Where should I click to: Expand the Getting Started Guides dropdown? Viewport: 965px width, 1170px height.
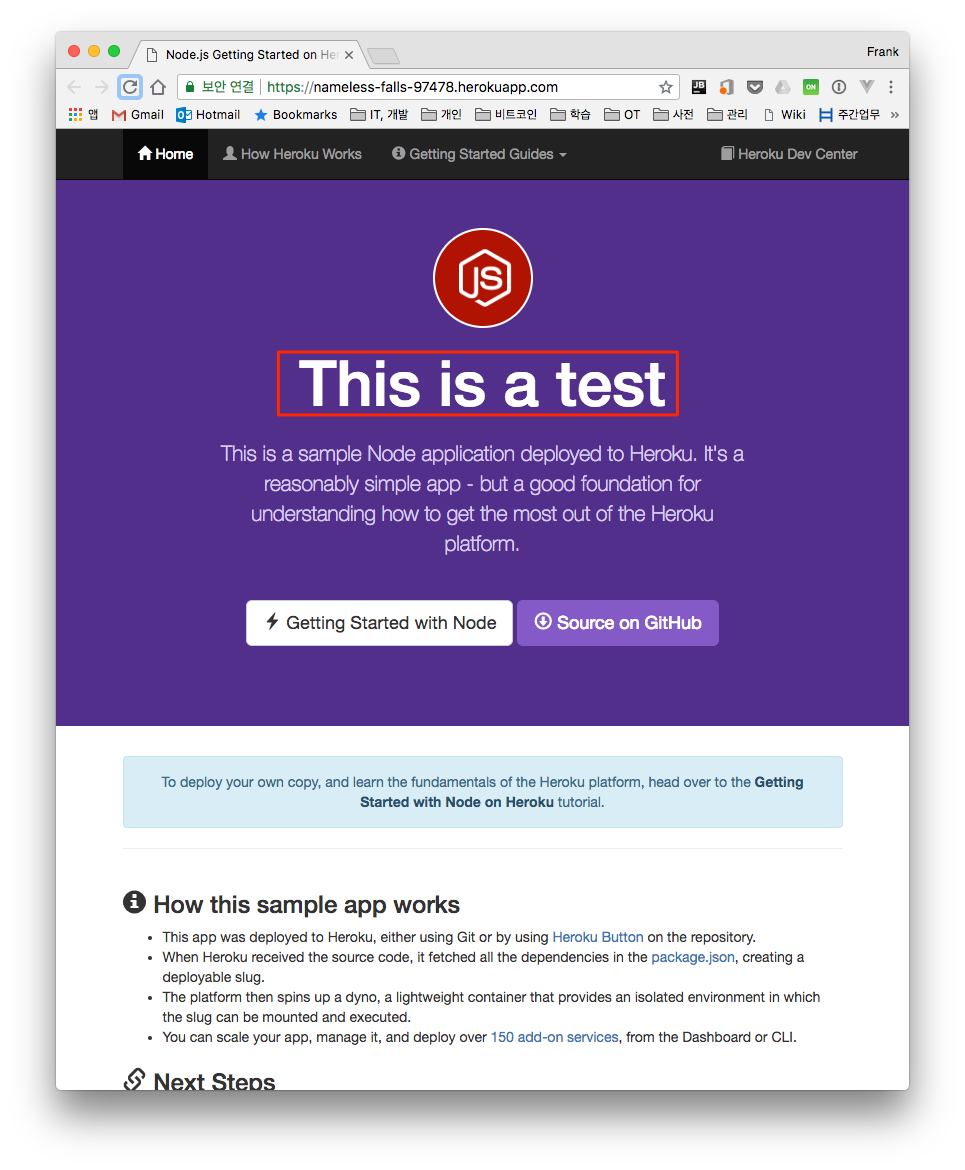click(x=478, y=154)
